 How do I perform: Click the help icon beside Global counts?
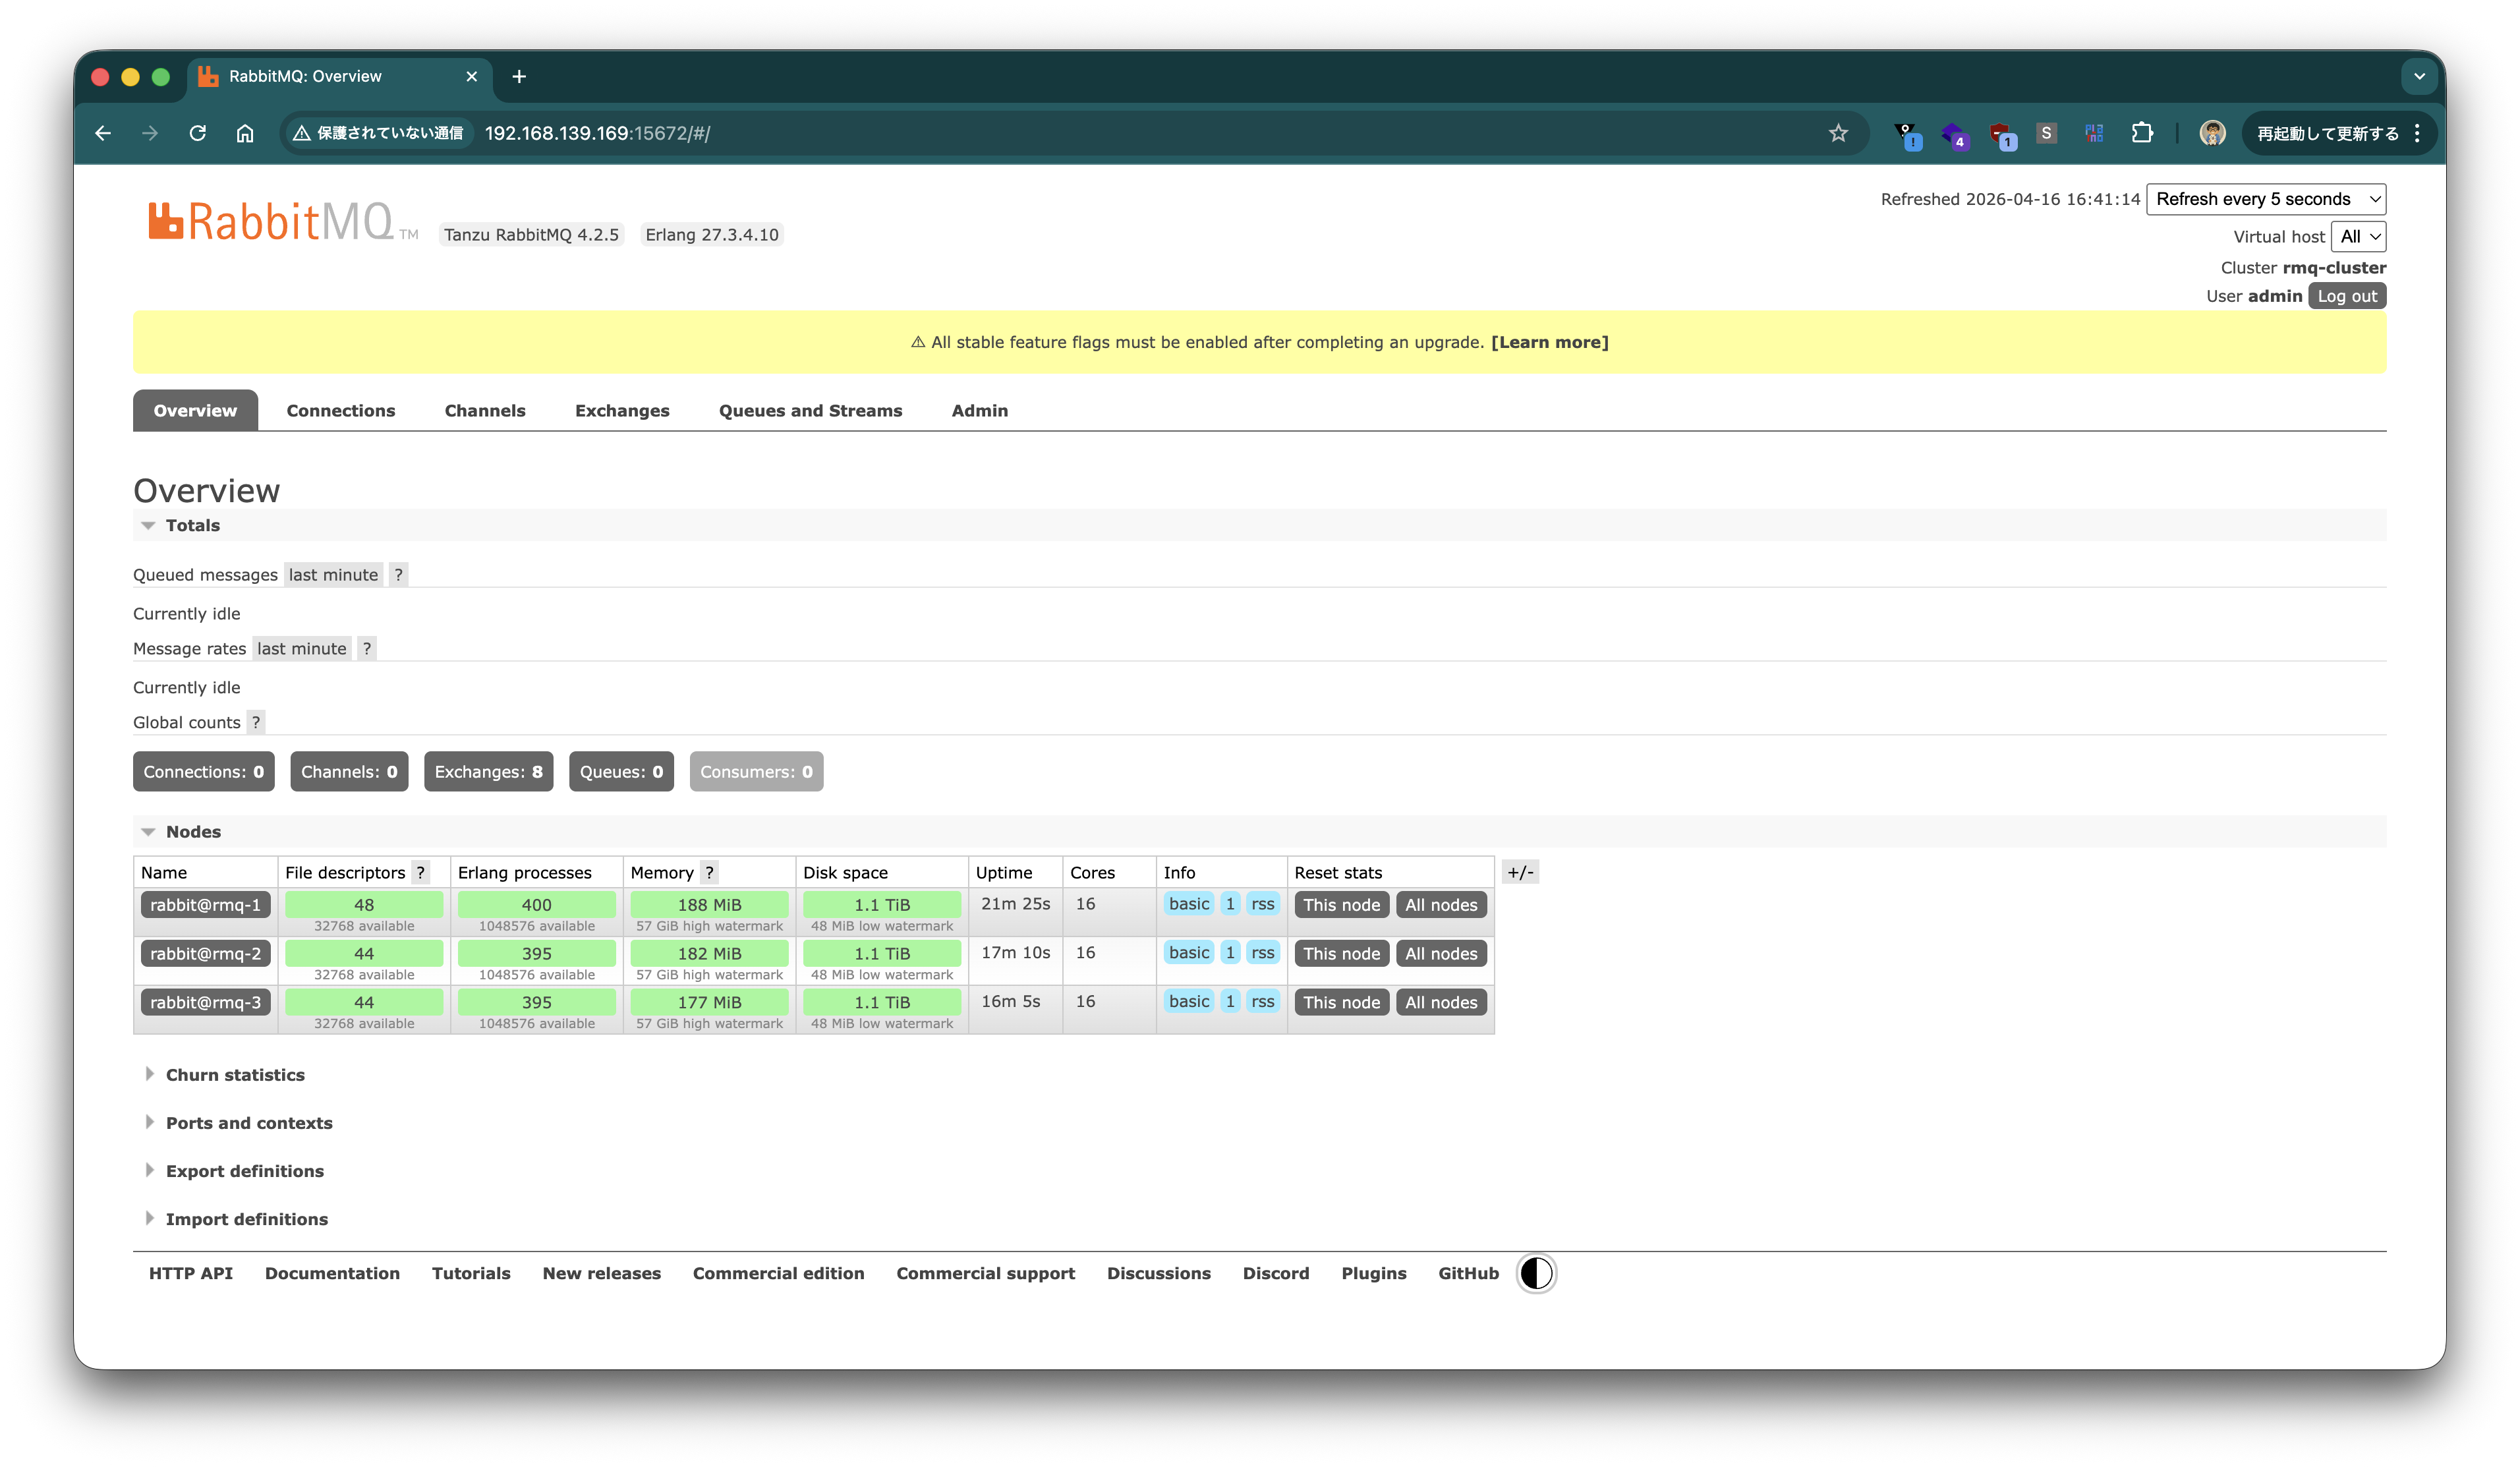pos(256,722)
